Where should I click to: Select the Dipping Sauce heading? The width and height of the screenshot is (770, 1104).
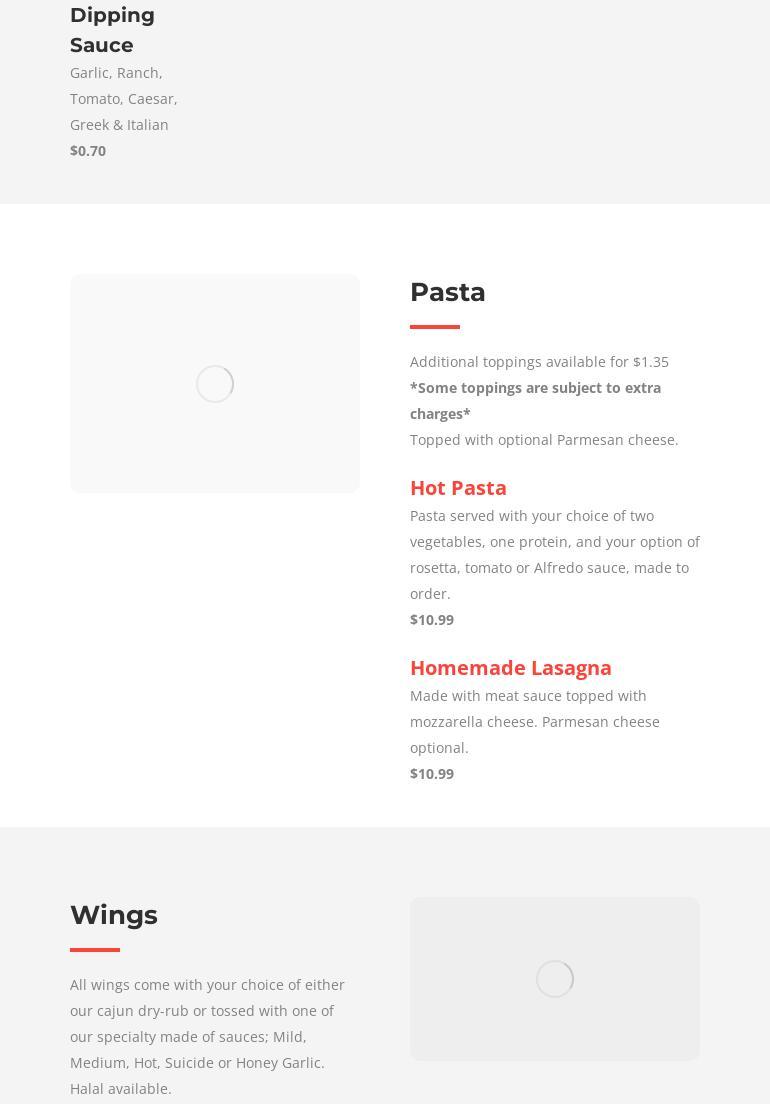pos(113,30)
